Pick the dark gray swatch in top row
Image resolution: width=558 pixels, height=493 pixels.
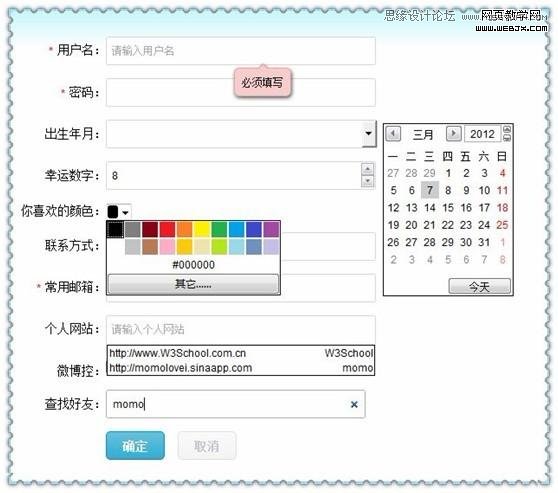tap(133, 229)
